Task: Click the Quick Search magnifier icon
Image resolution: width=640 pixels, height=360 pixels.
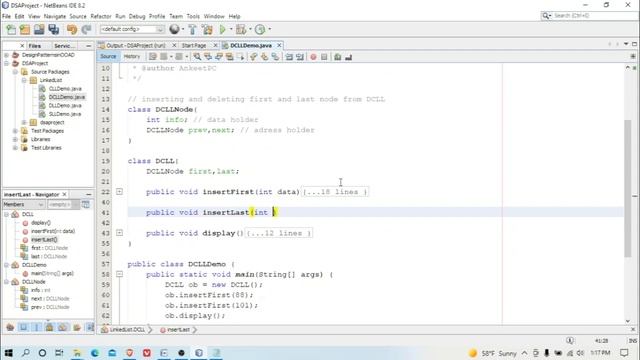Action: (x=547, y=16)
